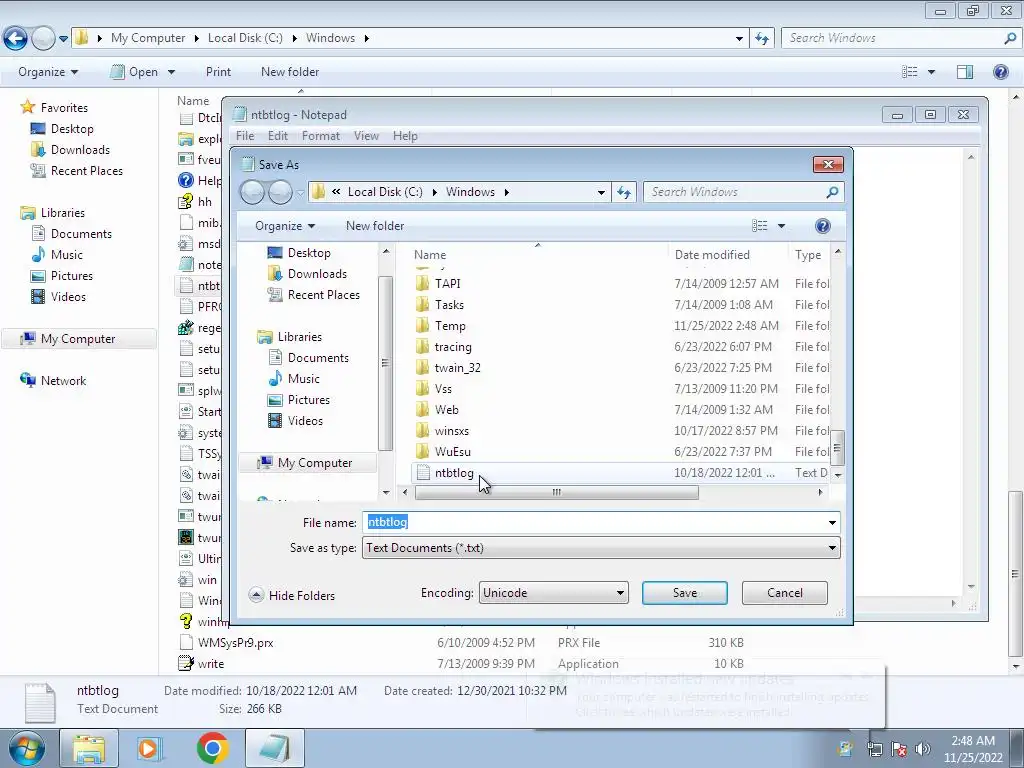Select the ntbtlog file in dialog list

[x=455, y=473]
